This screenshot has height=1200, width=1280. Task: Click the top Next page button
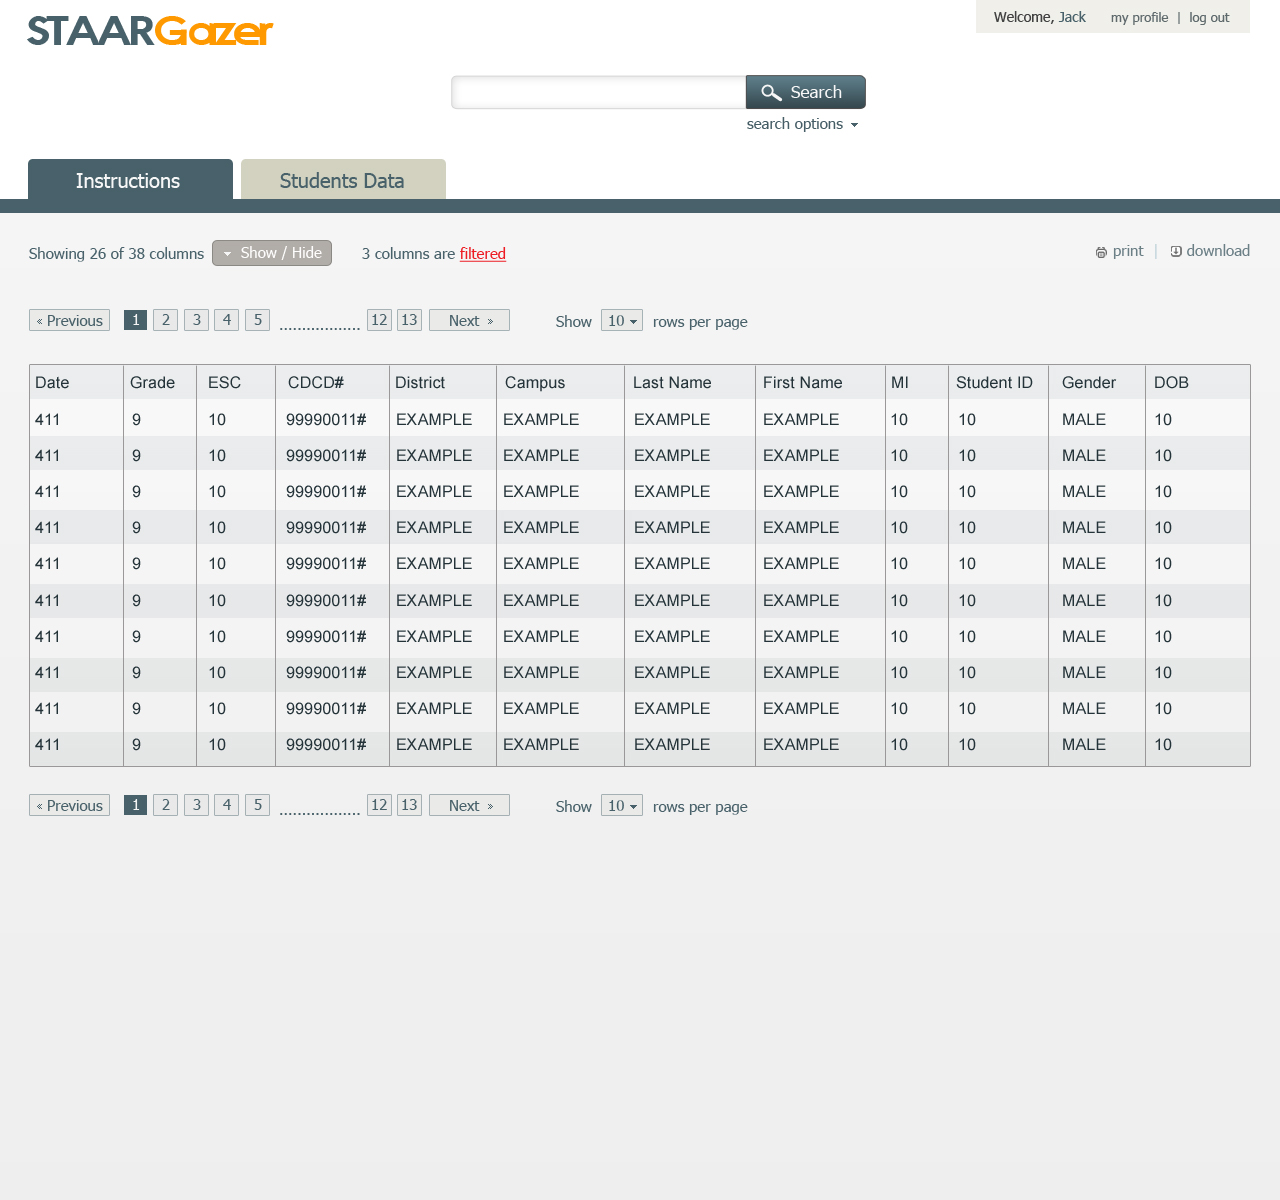469,320
